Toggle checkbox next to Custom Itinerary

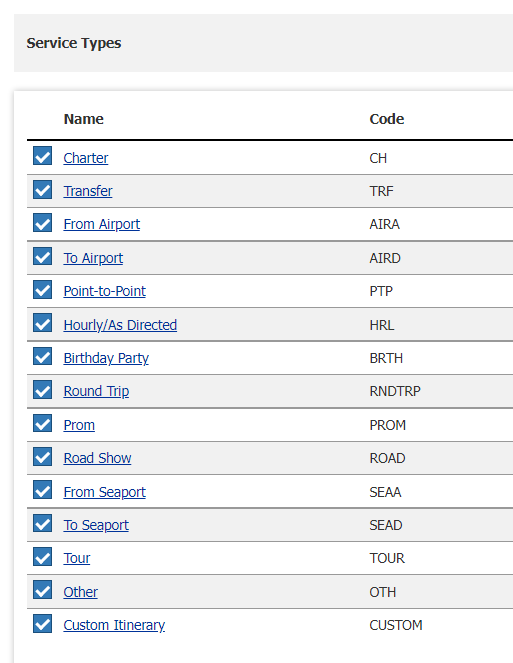[42, 623]
